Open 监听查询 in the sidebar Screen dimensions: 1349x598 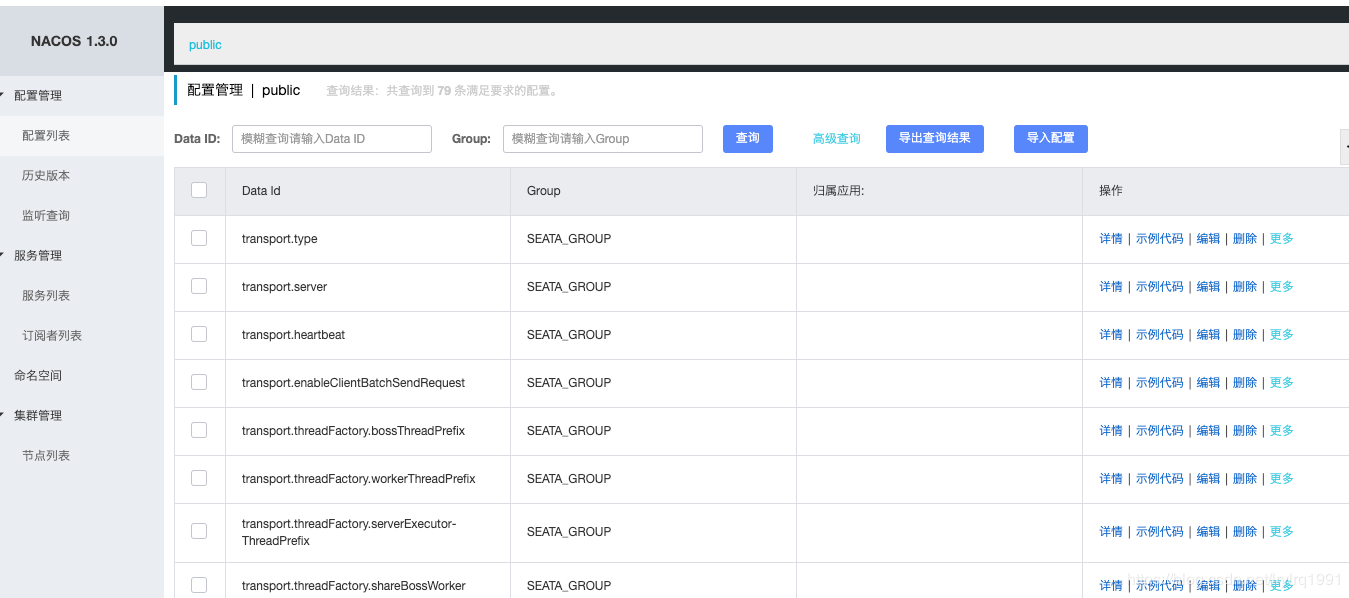point(46,215)
